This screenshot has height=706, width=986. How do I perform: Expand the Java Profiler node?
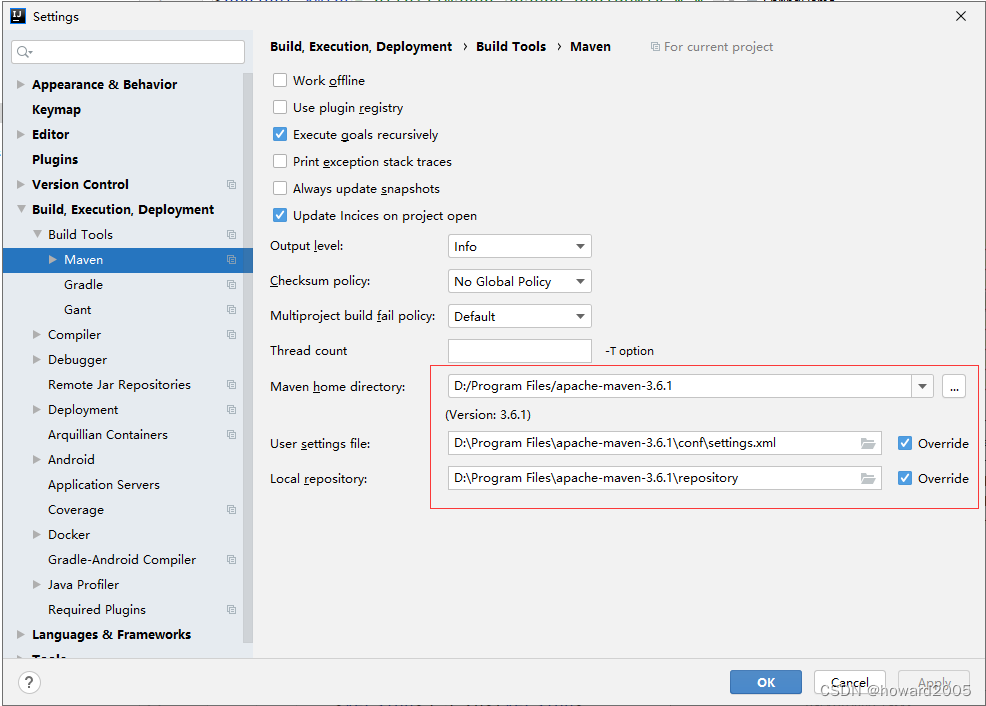[x=37, y=585]
